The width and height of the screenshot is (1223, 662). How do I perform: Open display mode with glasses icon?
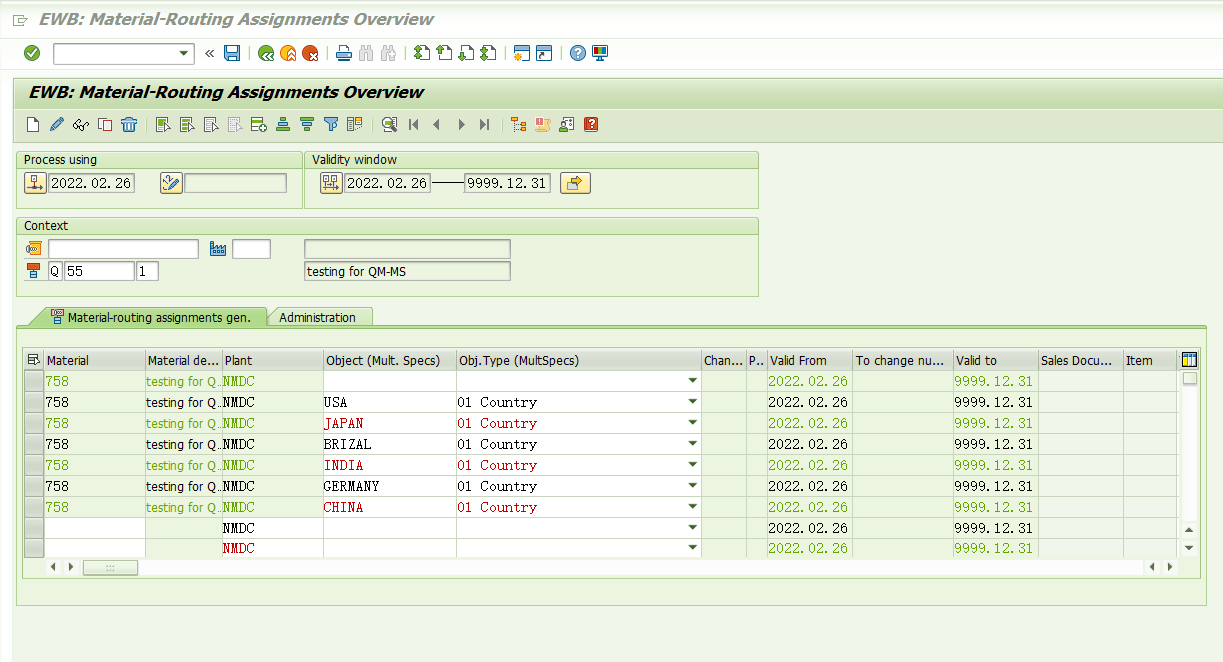(x=79, y=124)
